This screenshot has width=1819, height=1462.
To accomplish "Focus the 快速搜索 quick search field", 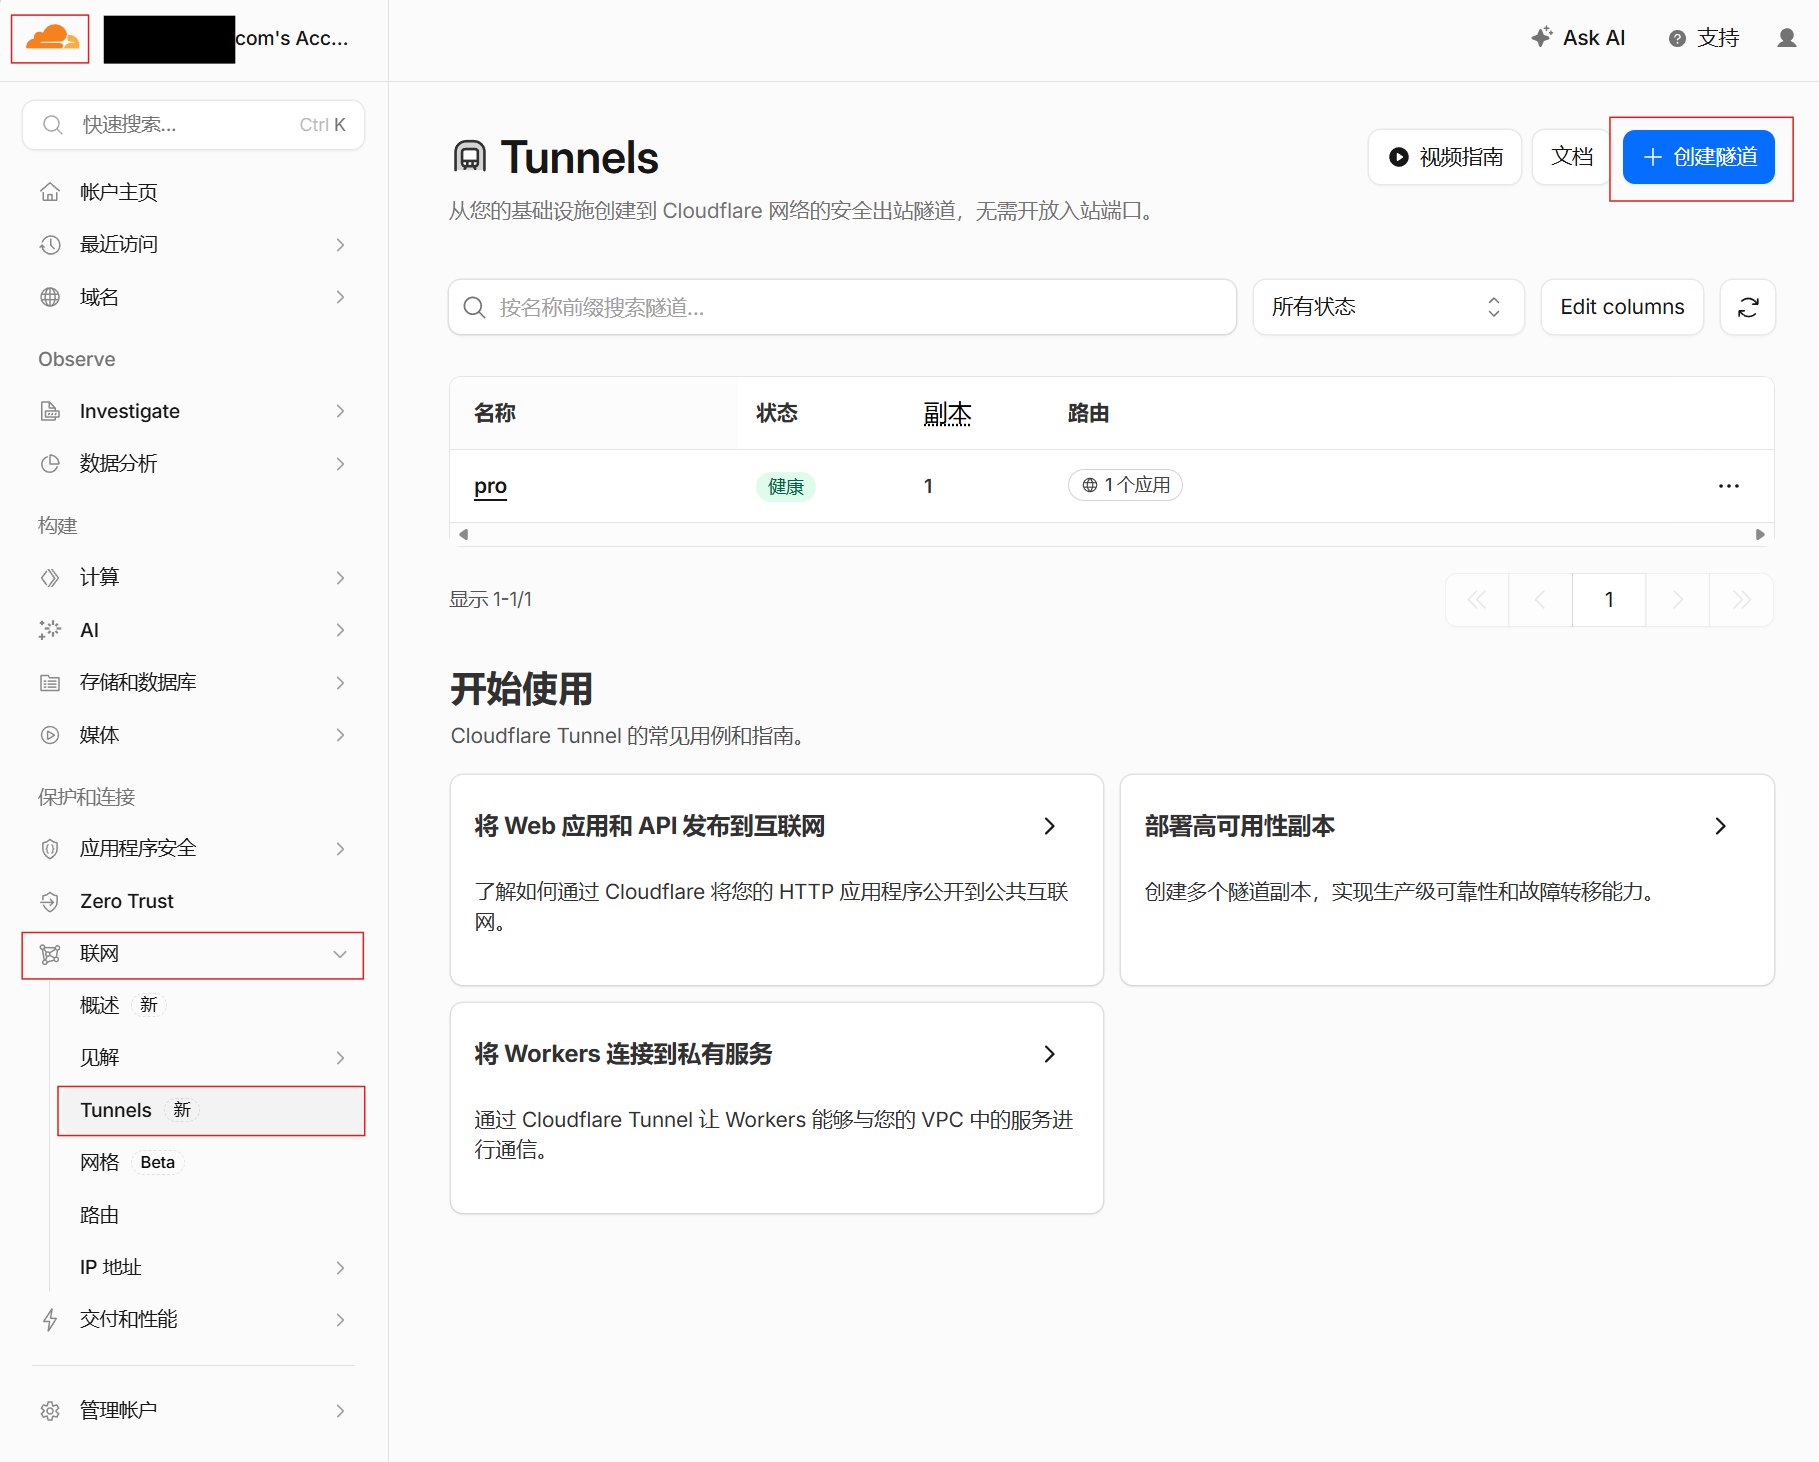I will click(193, 125).
